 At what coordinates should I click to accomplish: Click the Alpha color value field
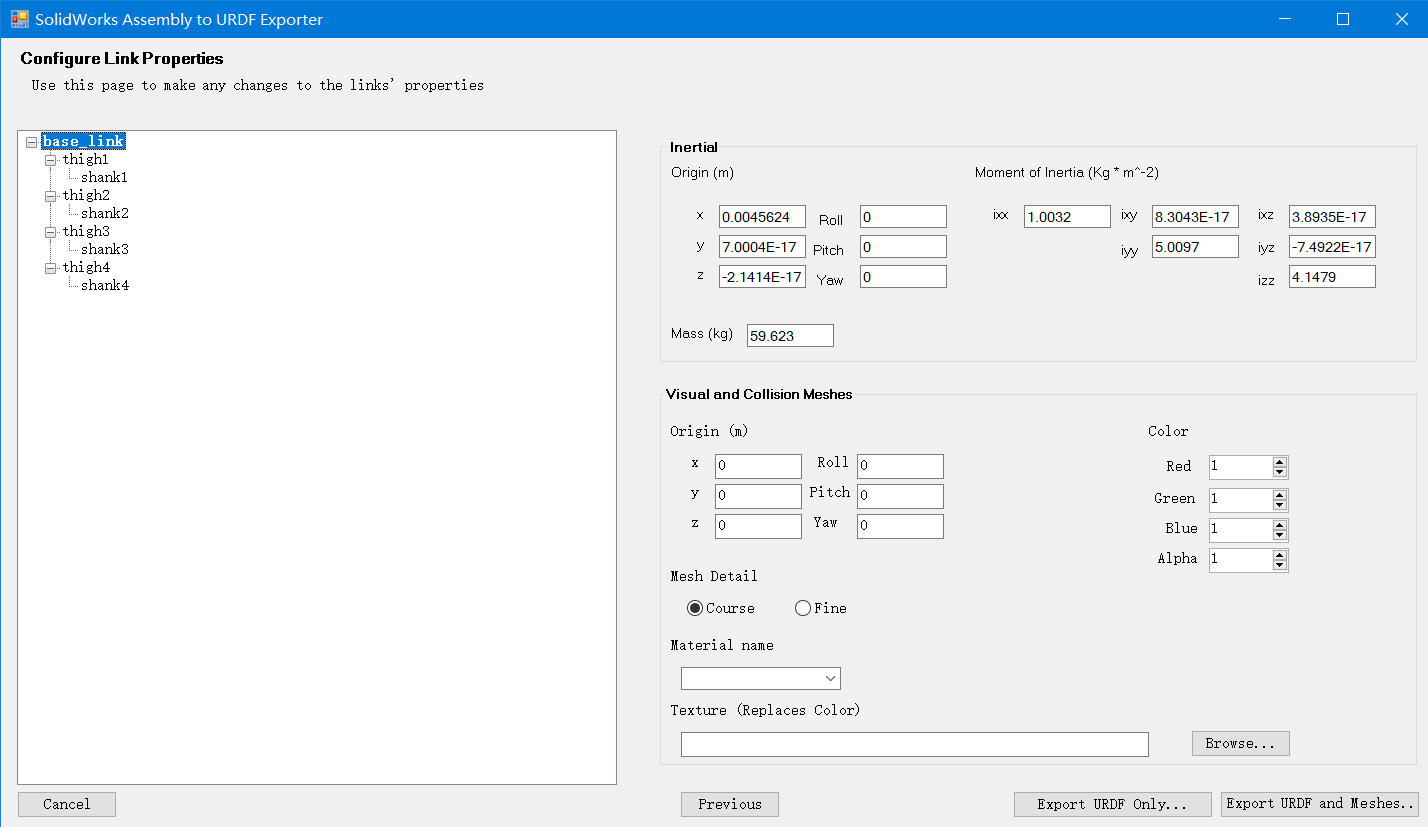click(1240, 560)
